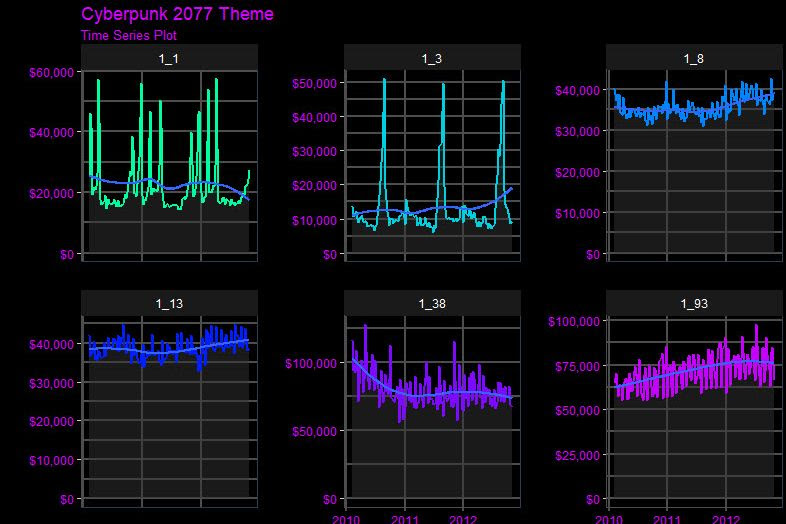Click the 2011 x-axis label under panel 1_38
The width and height of the screenshot is (786, 524).
click(405, 519)
